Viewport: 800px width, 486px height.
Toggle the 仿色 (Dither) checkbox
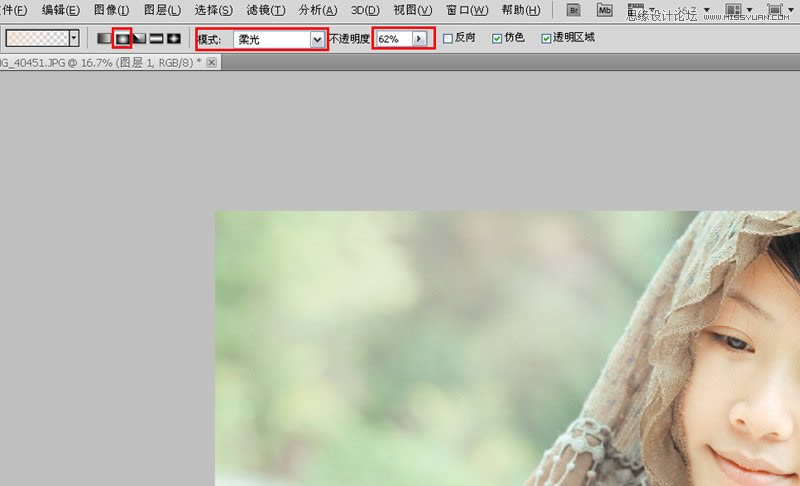(x=497, y=39)
